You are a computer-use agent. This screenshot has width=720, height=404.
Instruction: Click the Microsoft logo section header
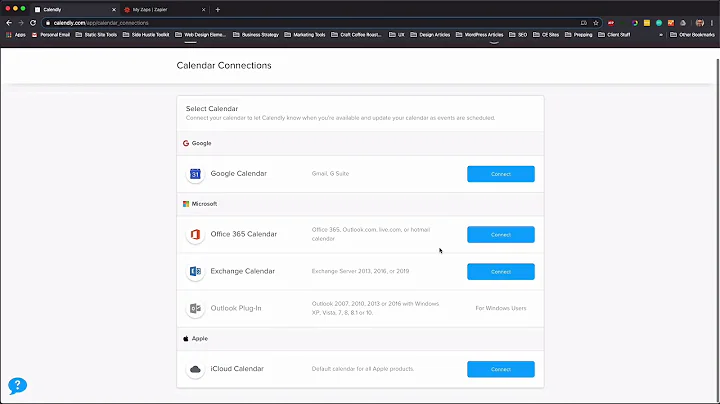pyautogui.click(x=200, y=204)
